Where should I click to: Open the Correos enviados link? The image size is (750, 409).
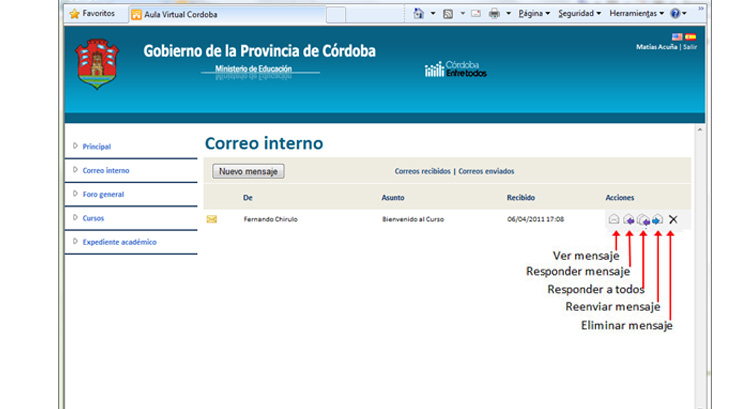point(486,171)
